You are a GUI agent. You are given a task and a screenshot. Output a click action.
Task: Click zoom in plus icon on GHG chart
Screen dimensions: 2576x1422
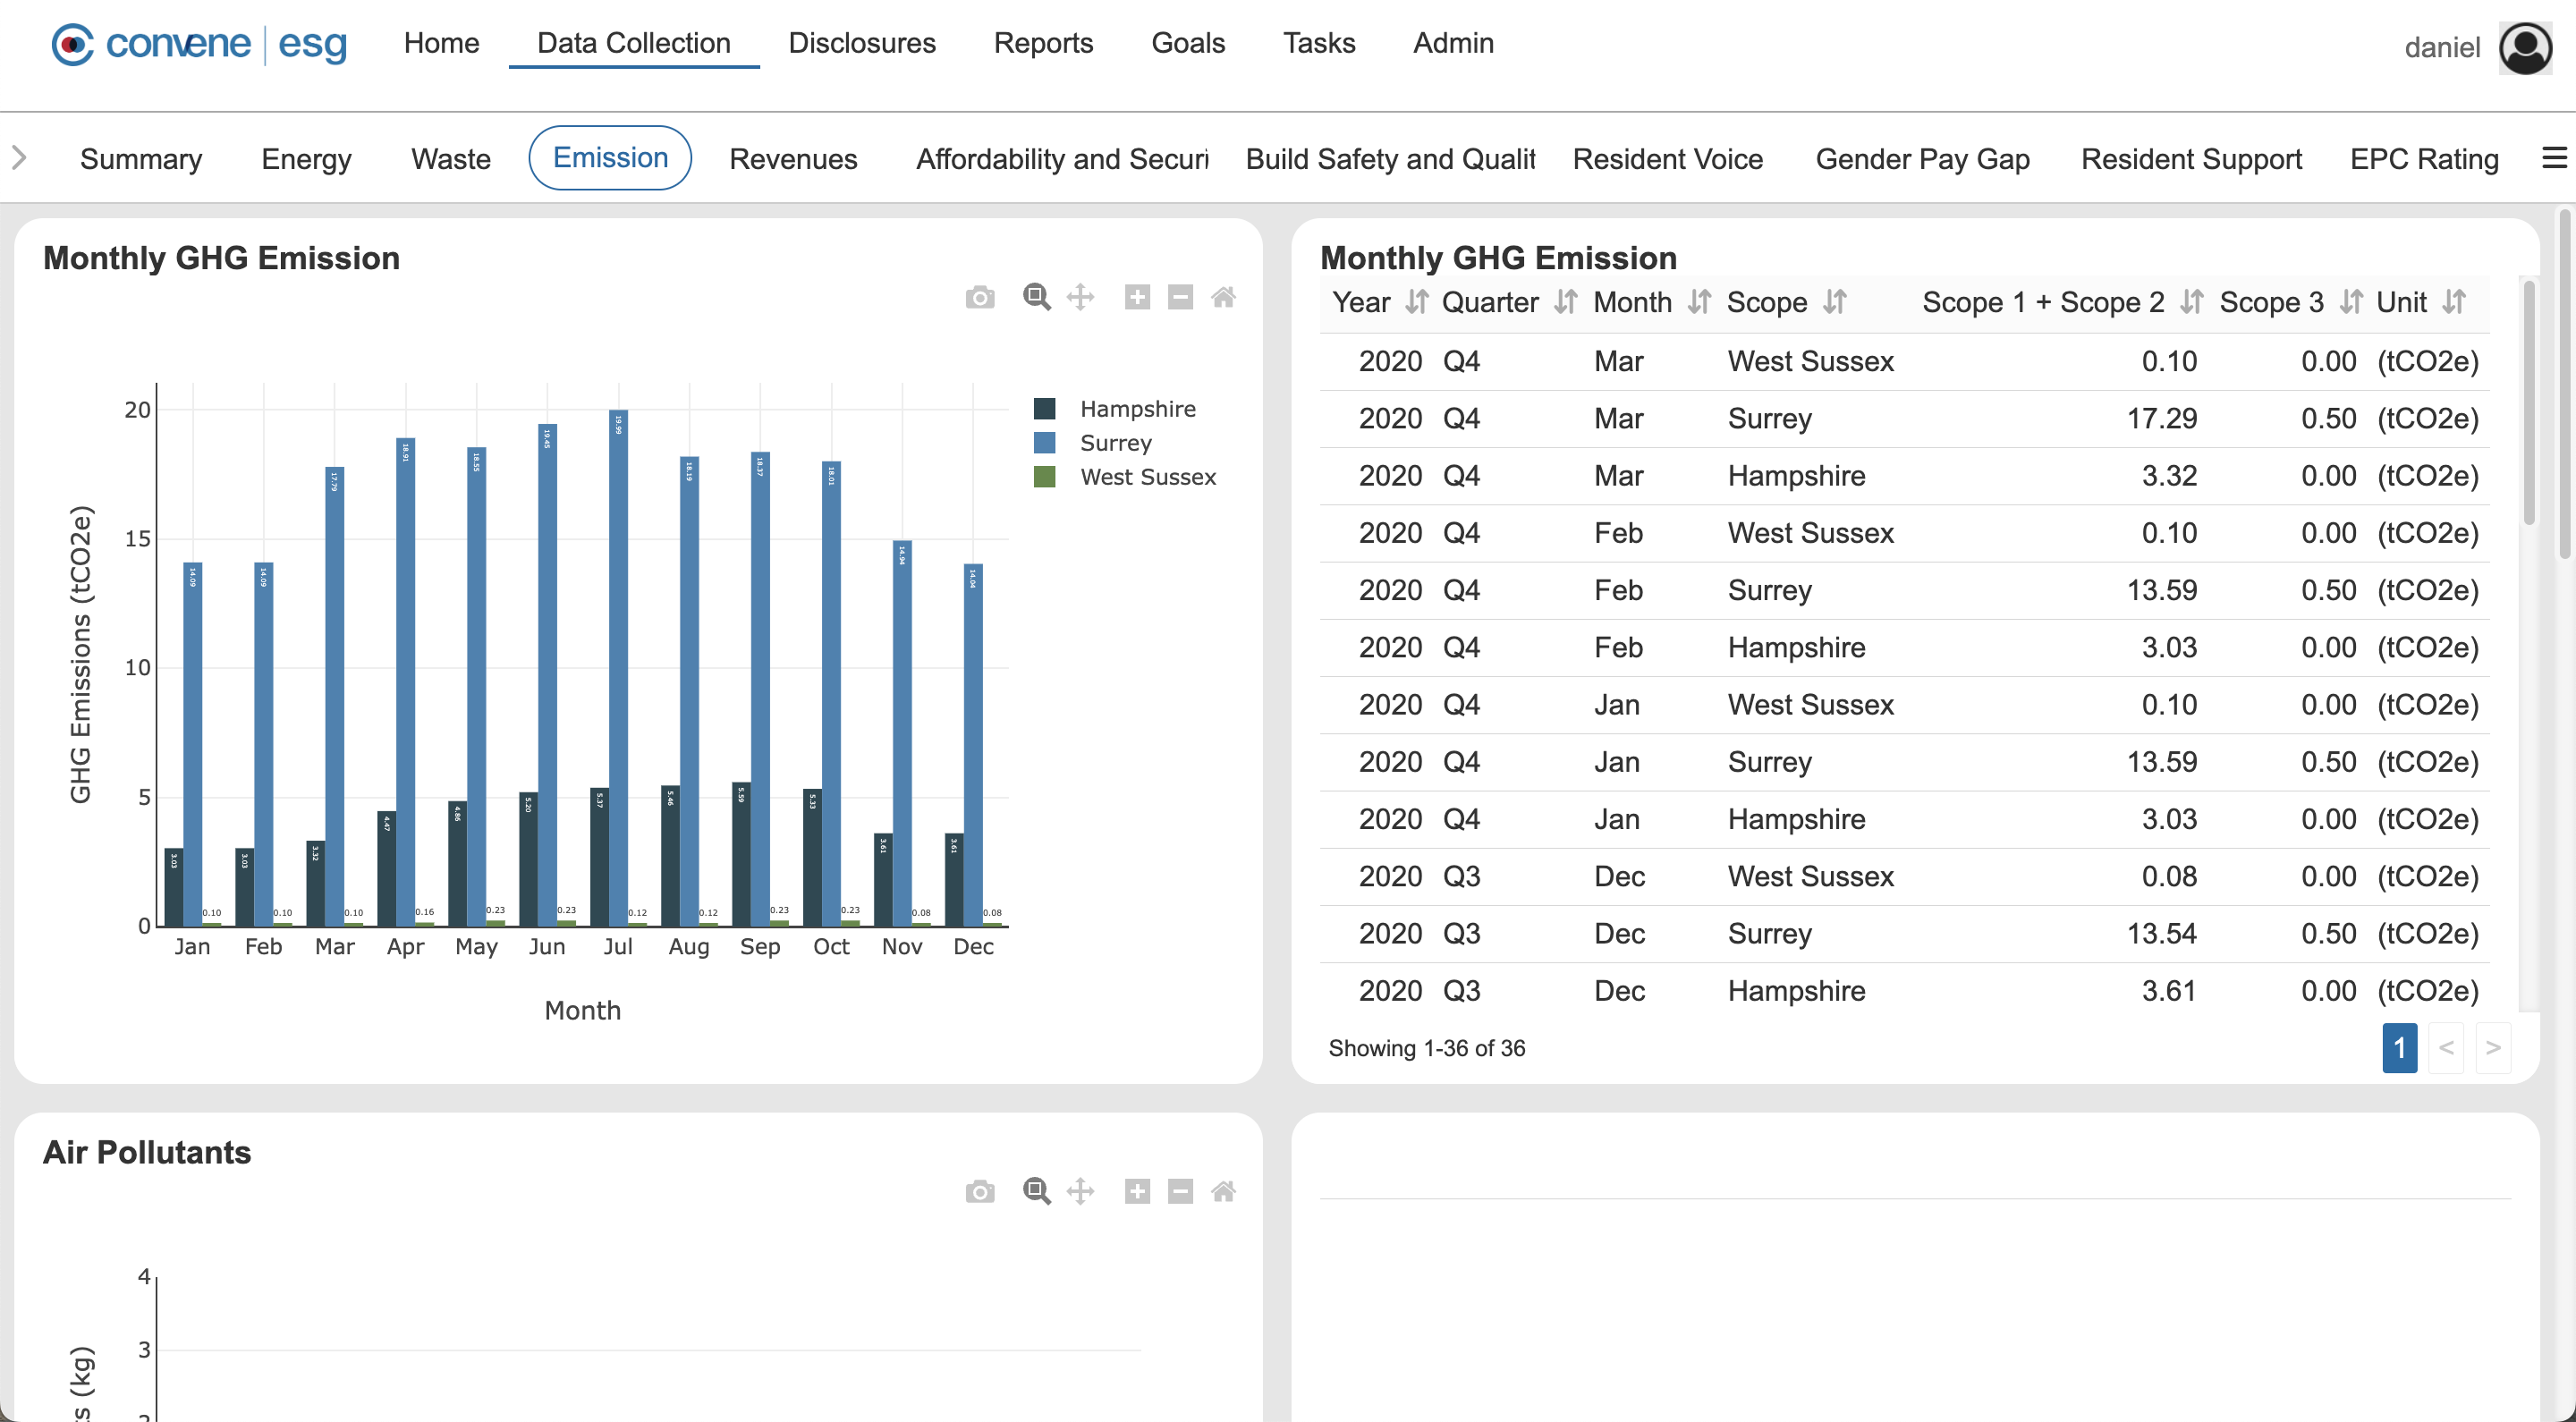(x=1137, y=297)
